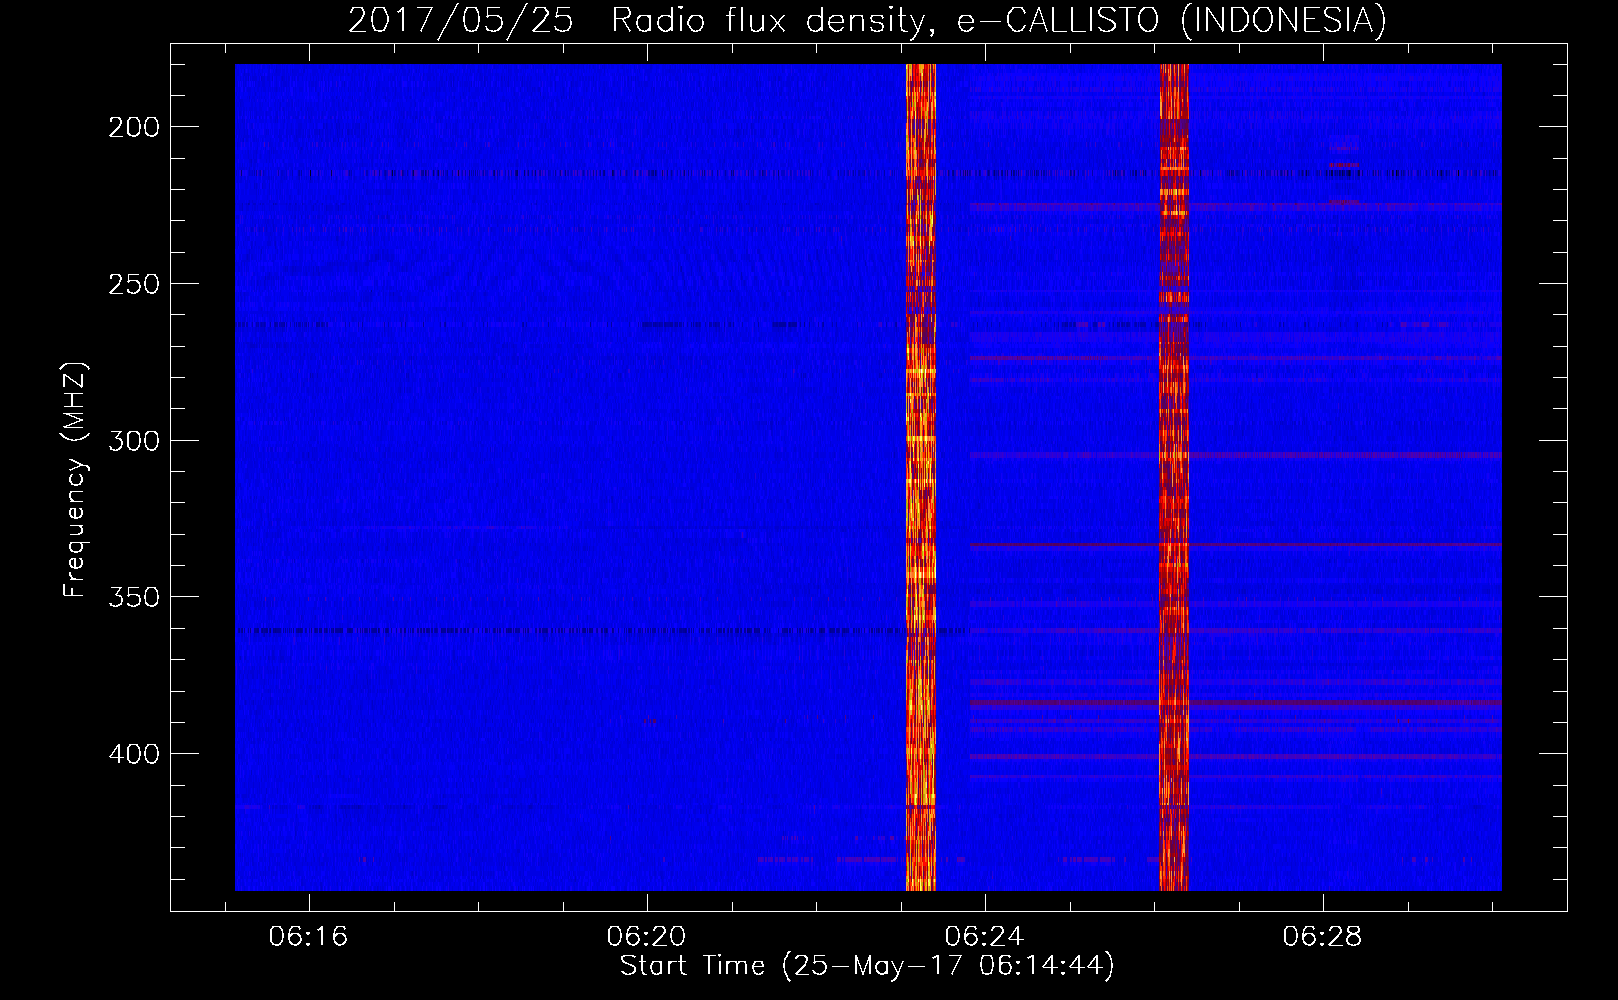Click the 06:24 time tick label
This screenshot has width=1618, height=1000.
(x=985, y=936)
